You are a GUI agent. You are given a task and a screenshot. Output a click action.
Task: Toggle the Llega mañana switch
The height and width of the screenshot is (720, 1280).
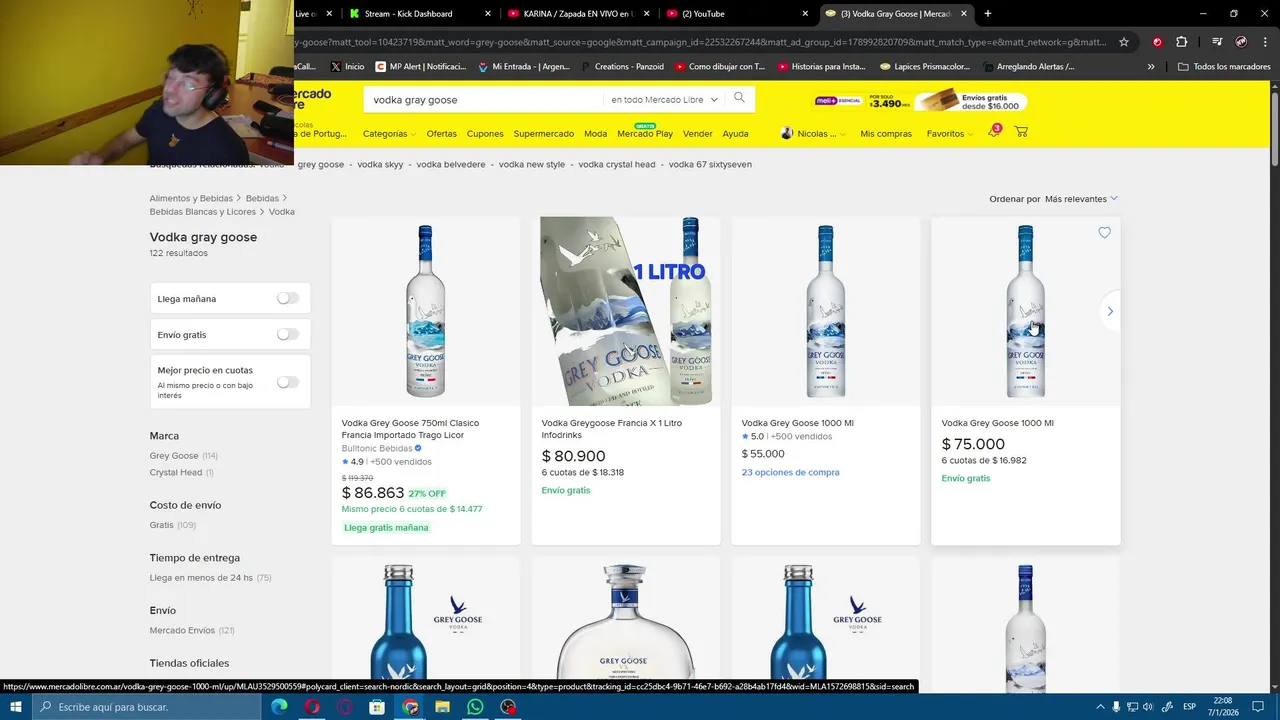(x=288, y=298)
